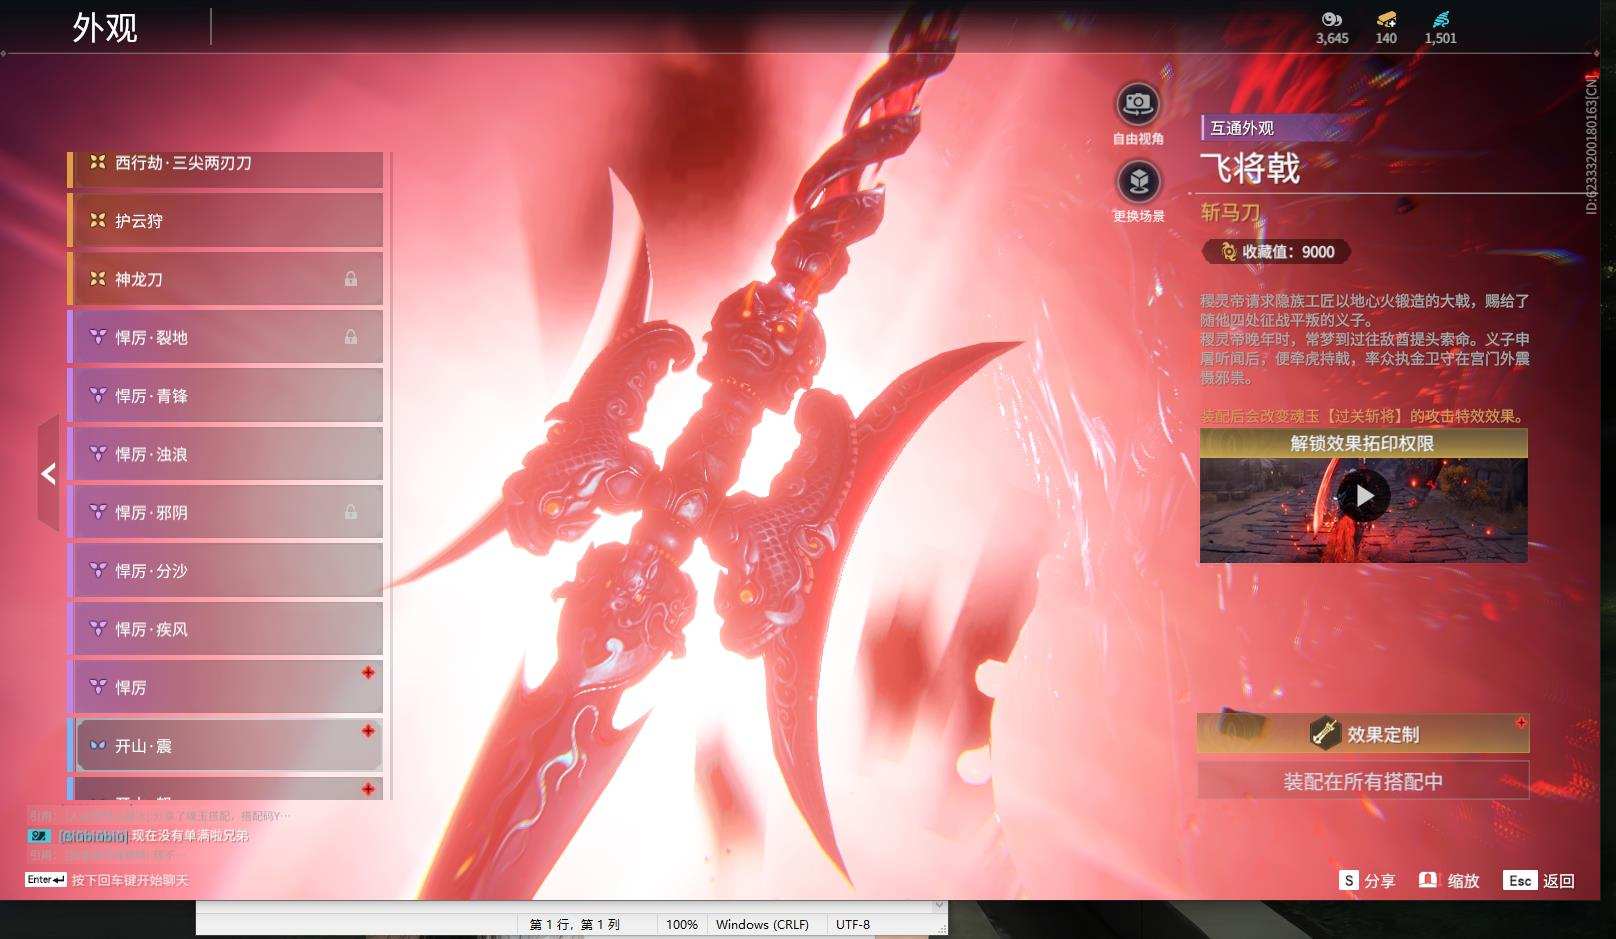
Task: Select the 神龙刀 skin entry
Action: tap(225, 279)
